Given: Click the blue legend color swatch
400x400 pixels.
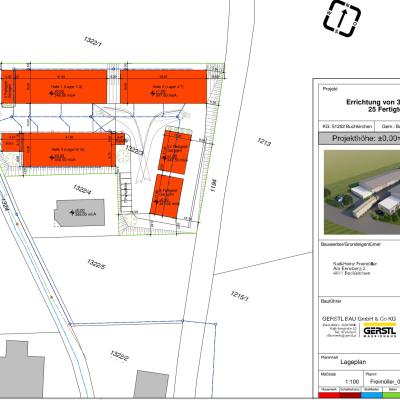Looking at the screenshot, I should 371,395.
